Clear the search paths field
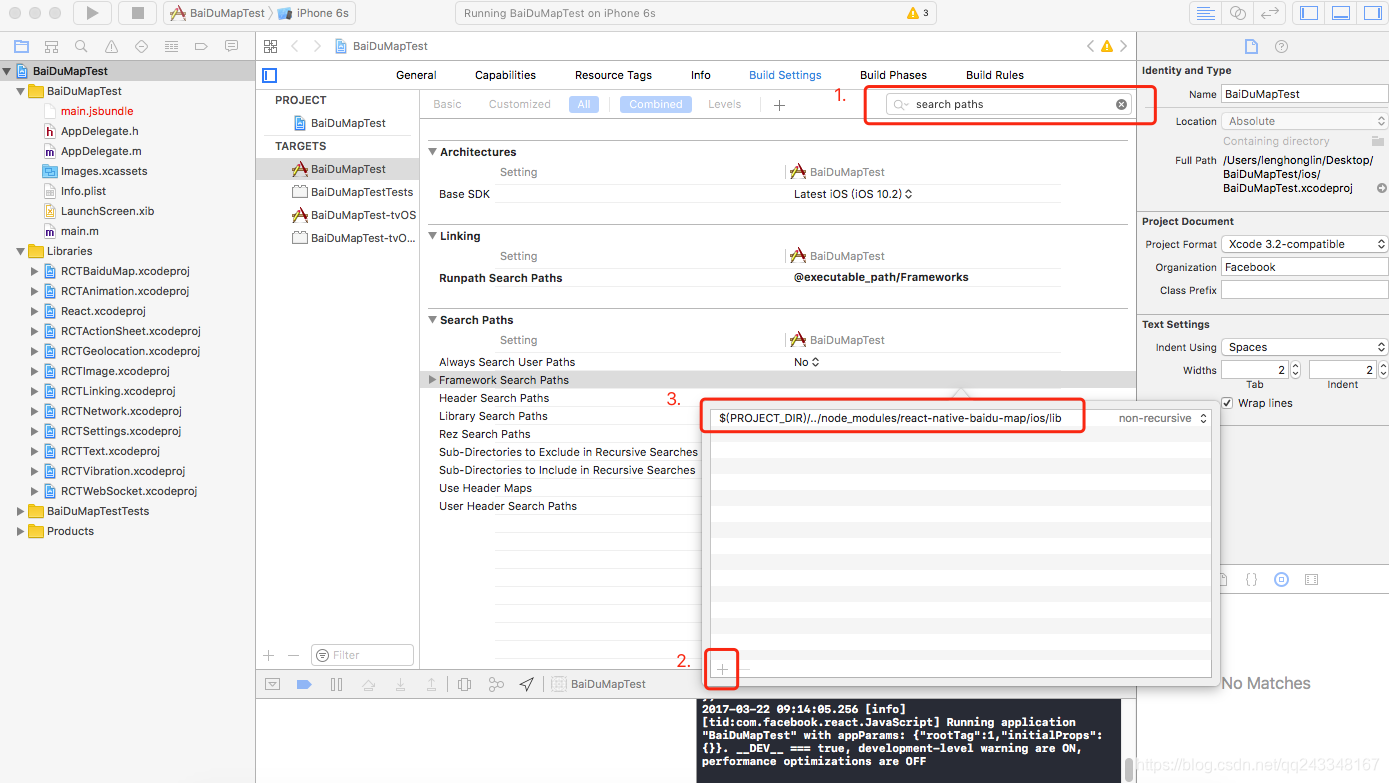Viewport: 1389px width, 783px height. tap(1121, 104)
